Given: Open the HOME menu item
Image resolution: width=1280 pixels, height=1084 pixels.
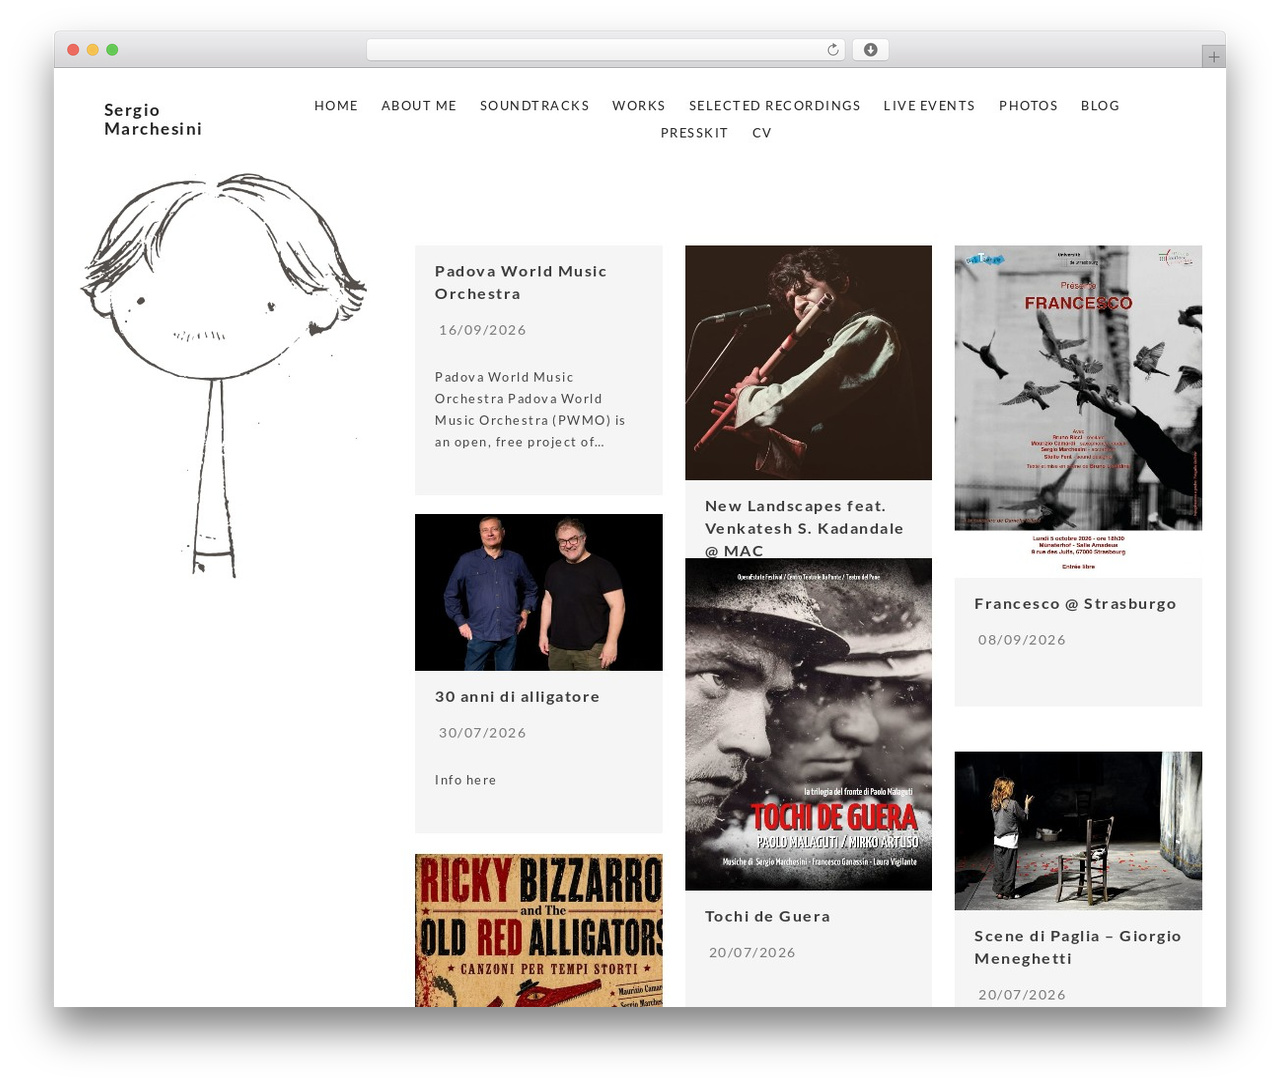Looking at the screenshot, I should (x=336, y=106).
